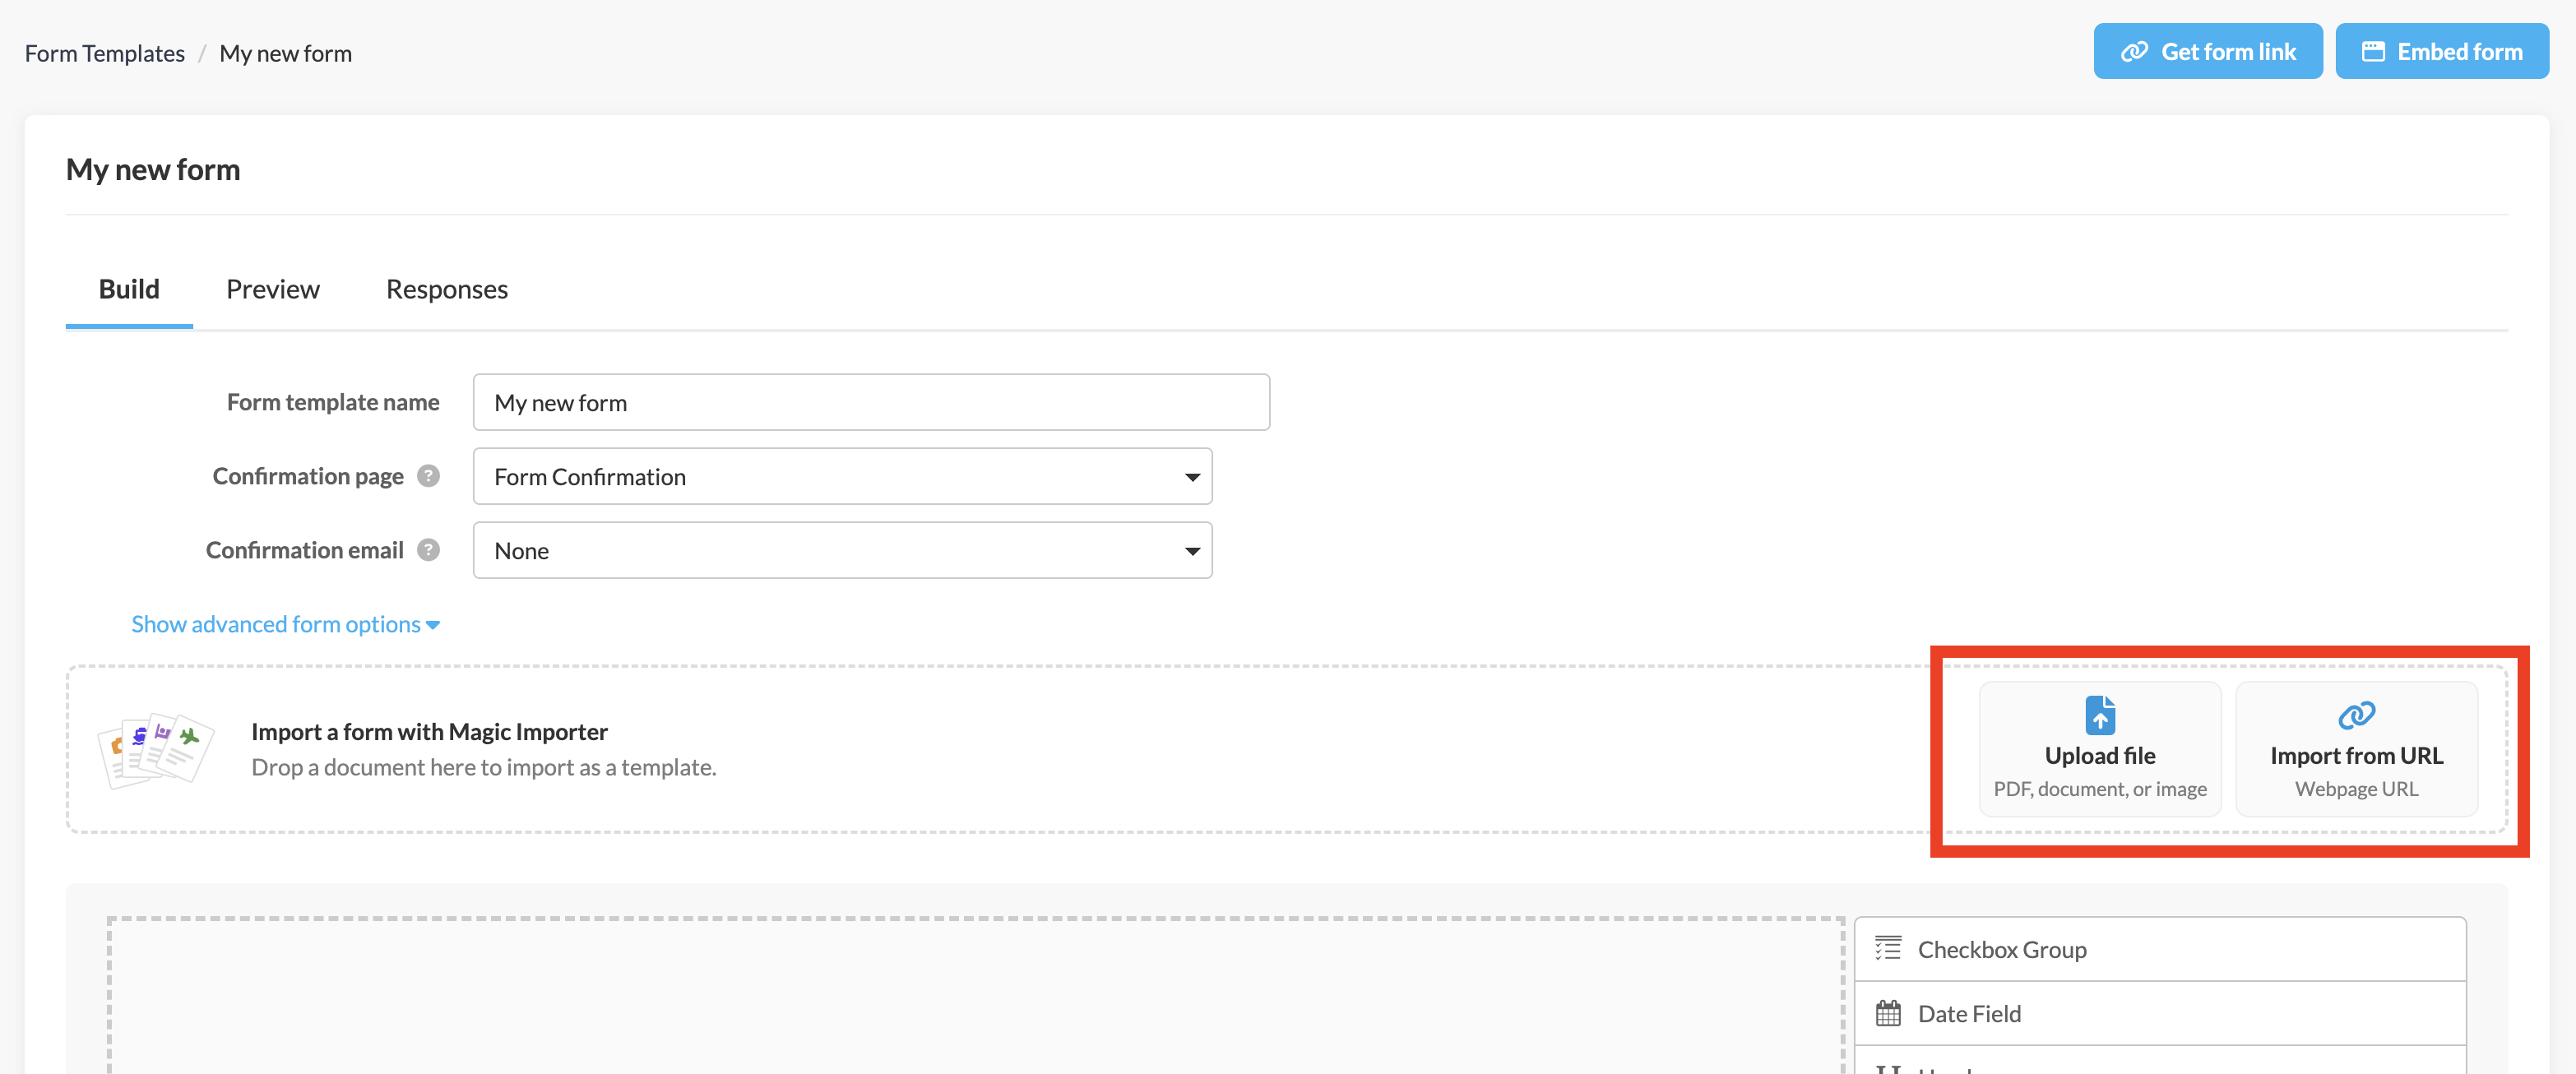Open the Responses tab

(446, 289)
